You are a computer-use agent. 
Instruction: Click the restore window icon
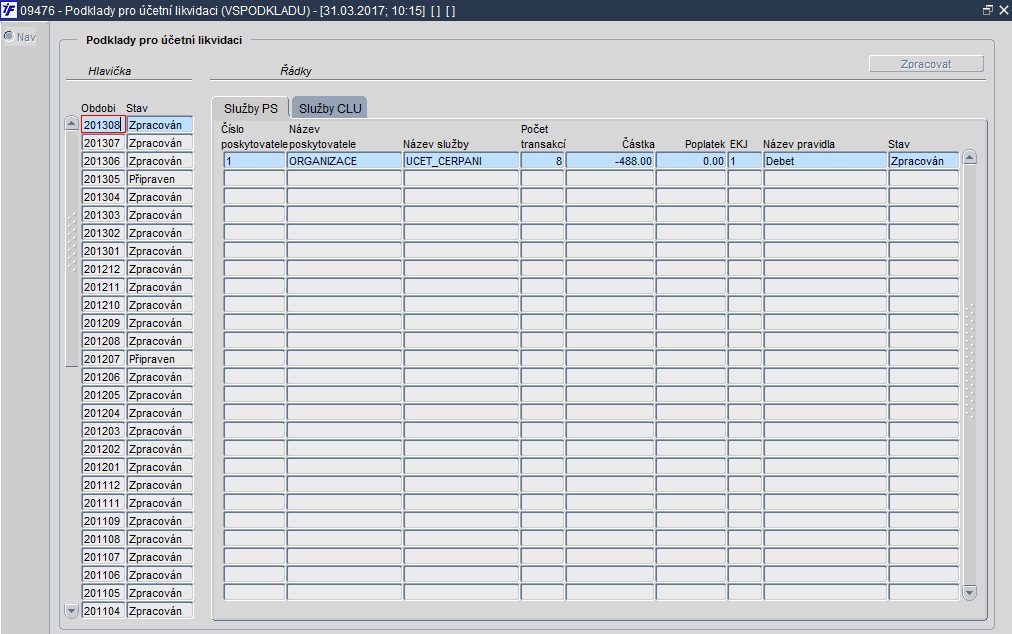[987, 10]
